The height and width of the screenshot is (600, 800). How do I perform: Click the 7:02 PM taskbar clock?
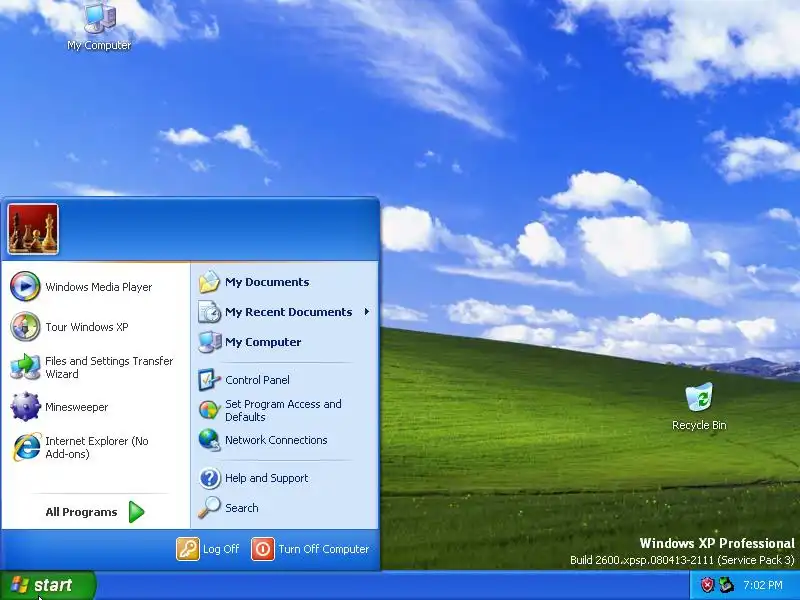point(763,585)
